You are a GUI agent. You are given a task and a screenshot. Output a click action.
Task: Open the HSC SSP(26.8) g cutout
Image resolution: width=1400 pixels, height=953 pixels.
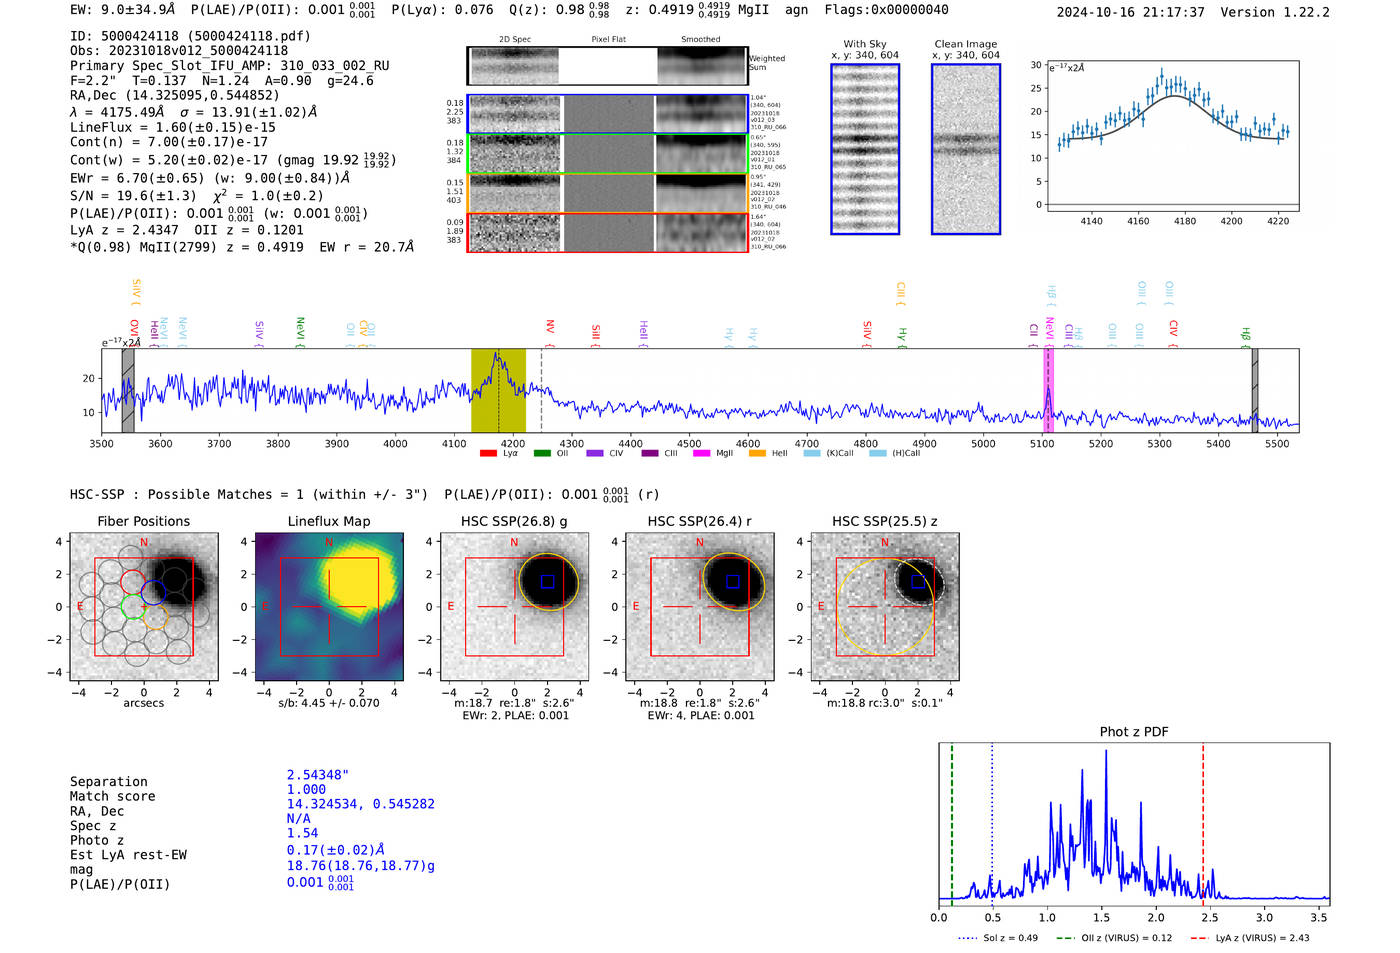coord(514,606)
